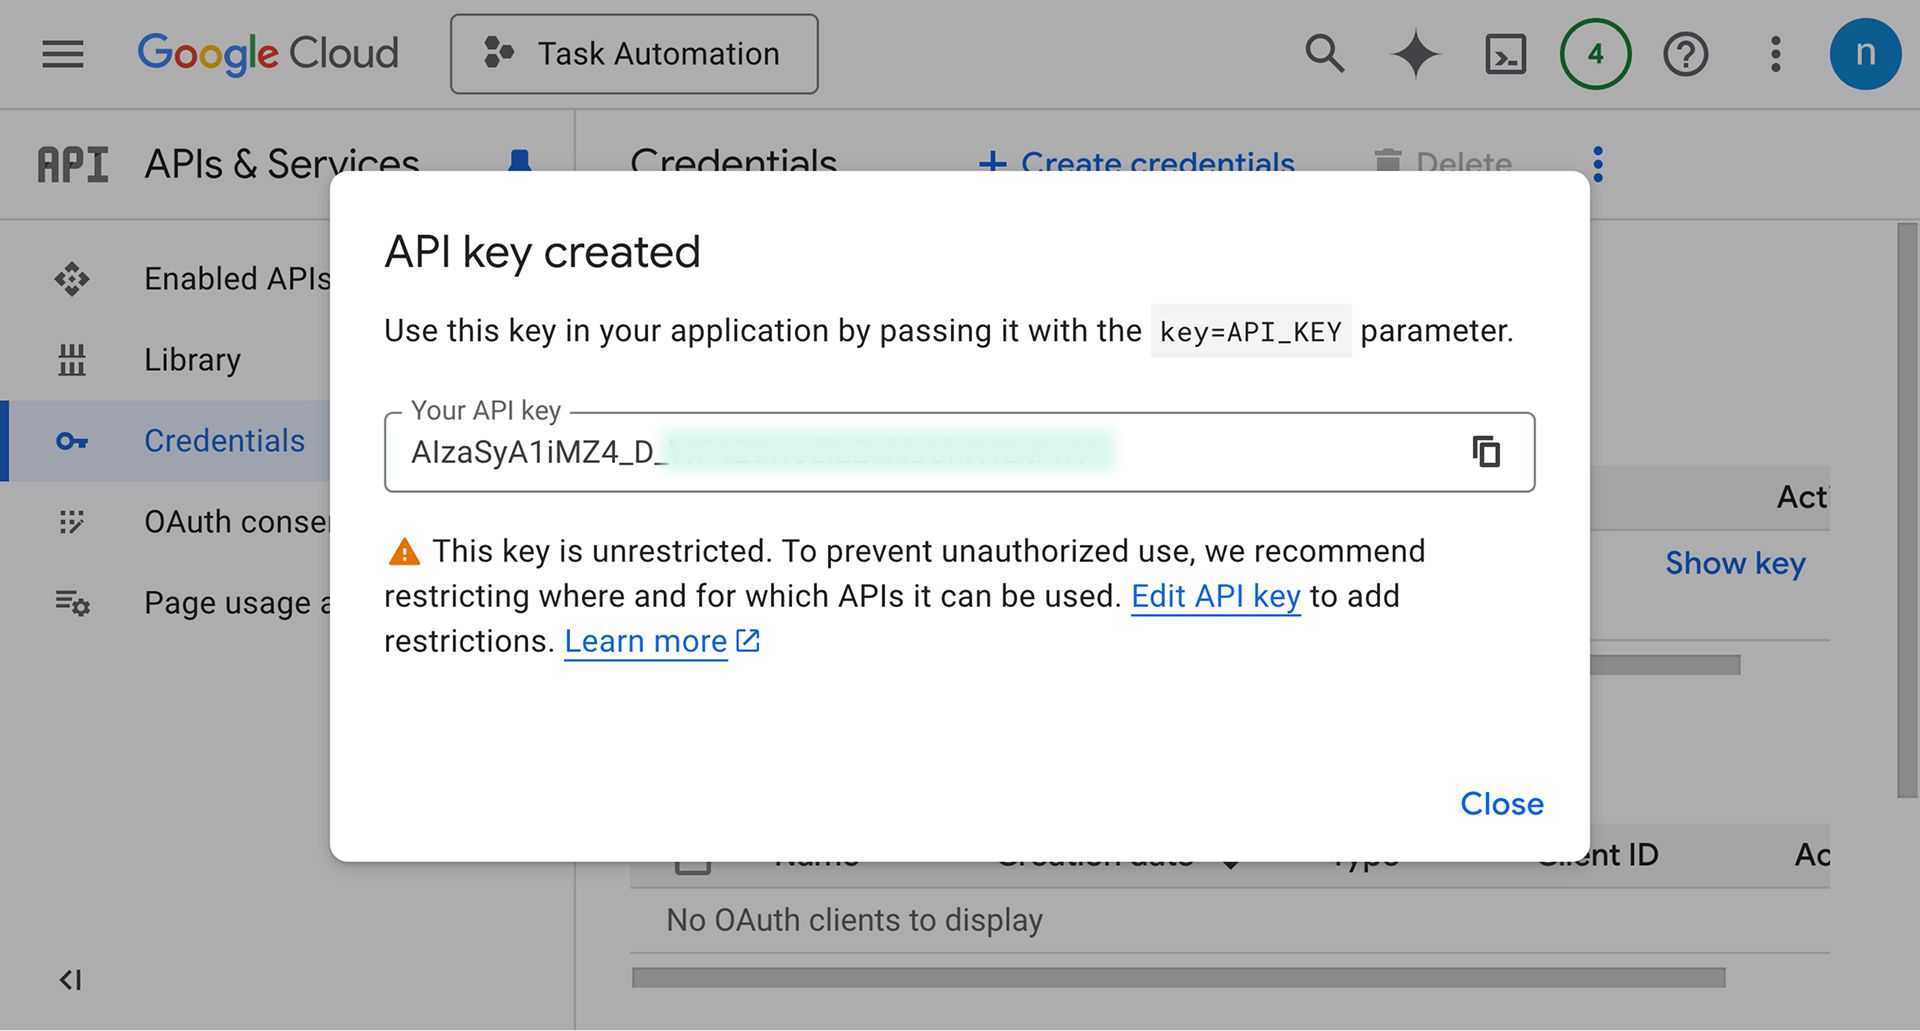
Task: Open the Gemini sparkle assistant
Action: 1415,54
